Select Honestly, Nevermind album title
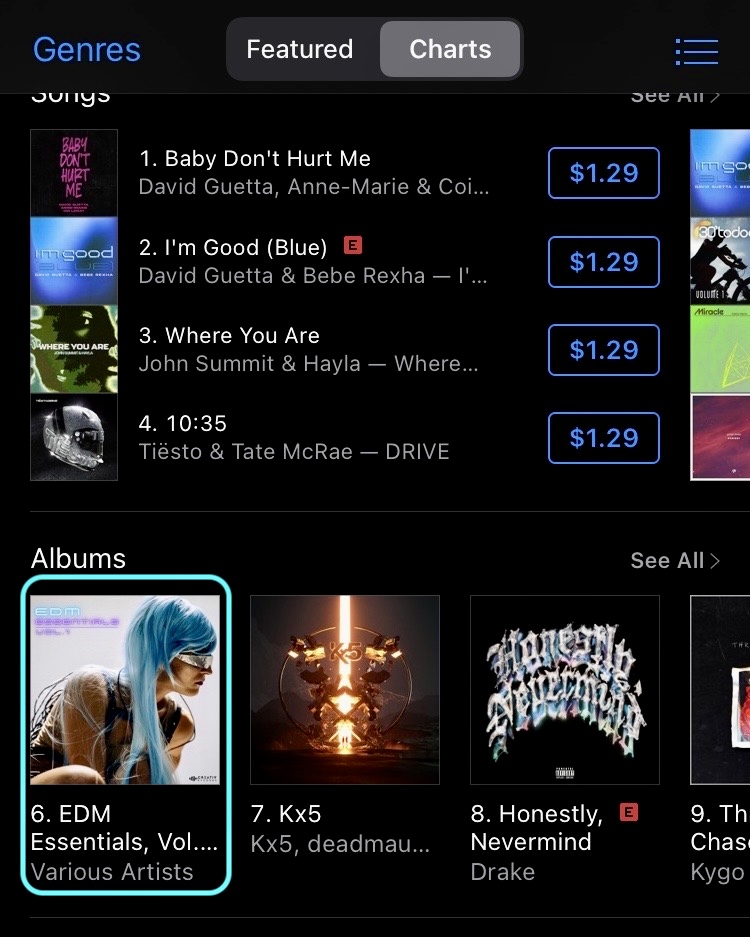The width and height of the screenshot is (750, 937). [x=537, y=828]
